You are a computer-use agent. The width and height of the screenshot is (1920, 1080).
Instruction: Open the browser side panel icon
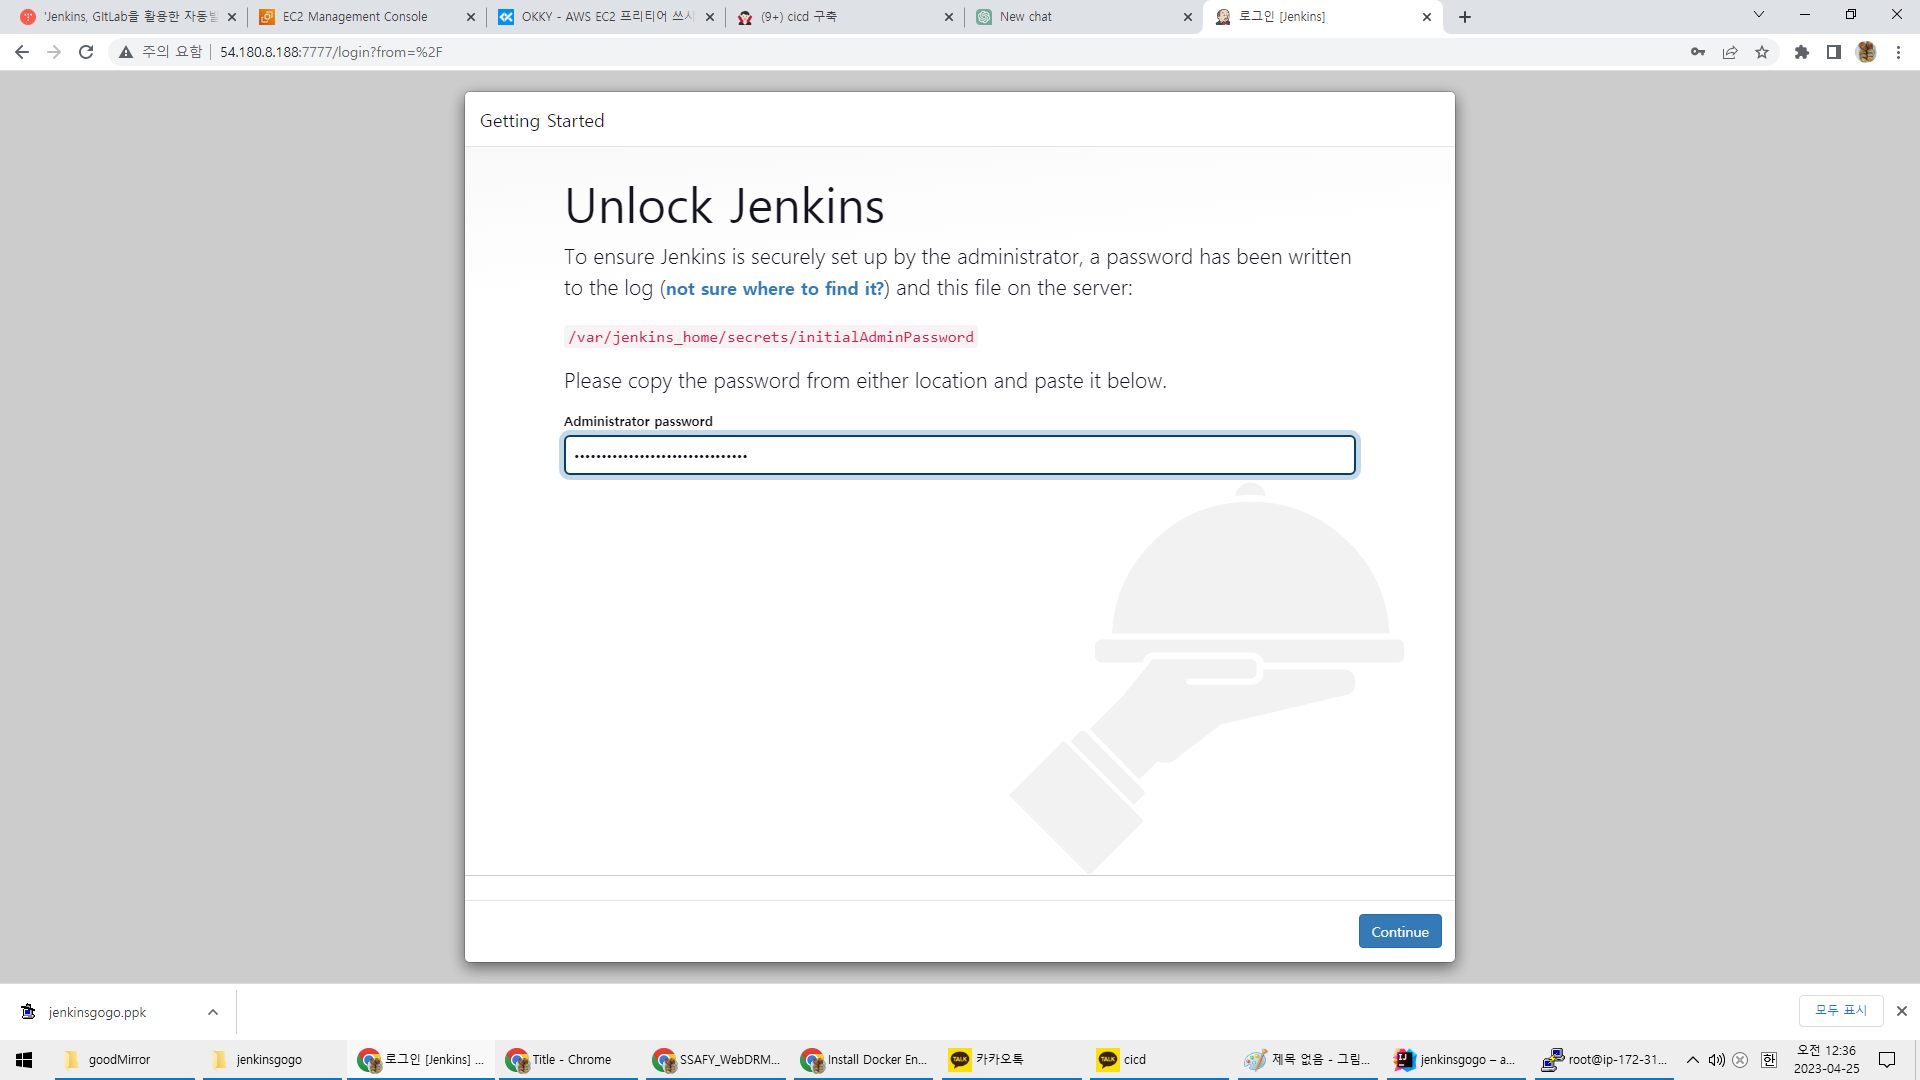pyautogui.click(x=1834, y=52)
